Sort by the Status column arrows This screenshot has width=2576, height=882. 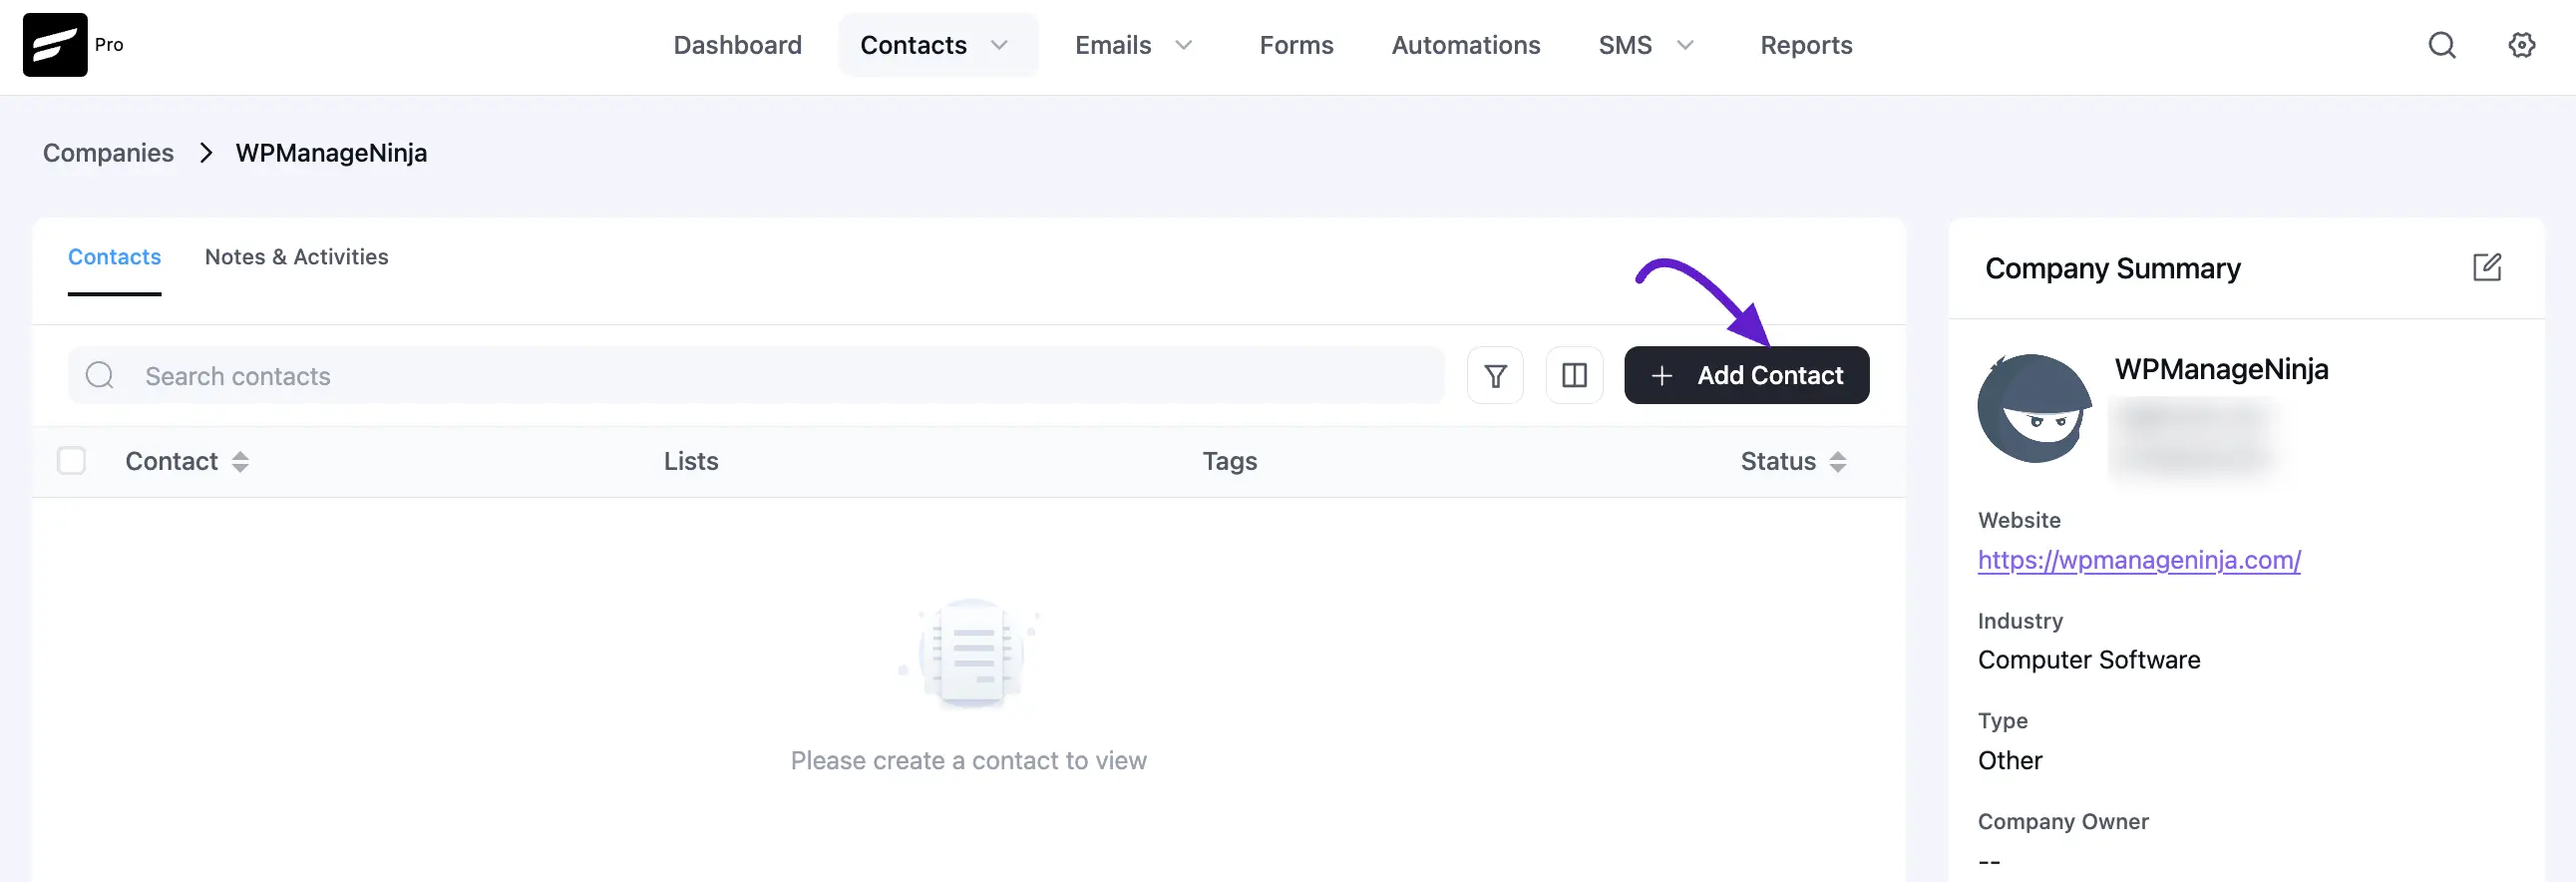point(1838,462)
